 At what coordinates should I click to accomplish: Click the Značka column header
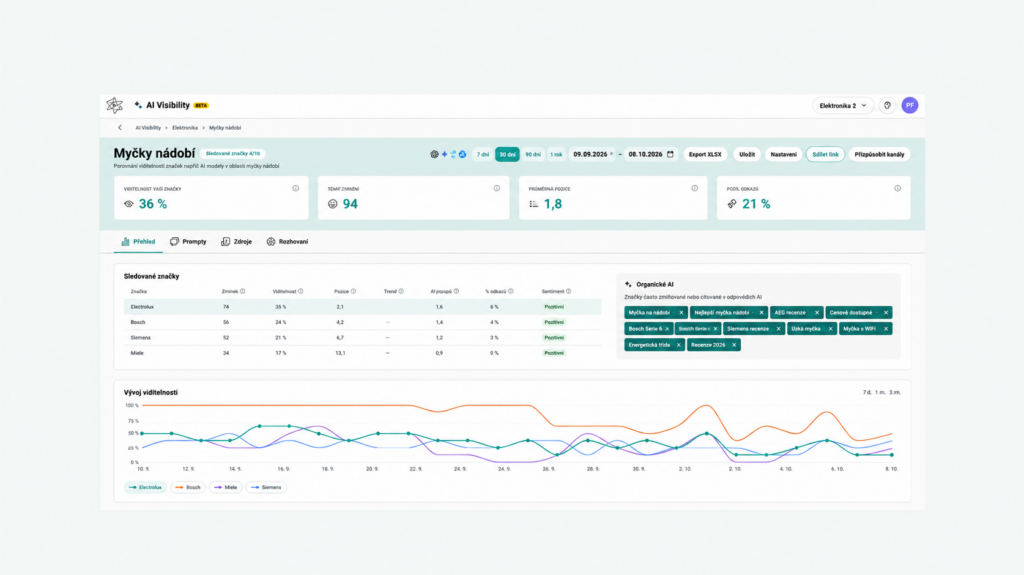pyautogui.click(x=138, y=291)
